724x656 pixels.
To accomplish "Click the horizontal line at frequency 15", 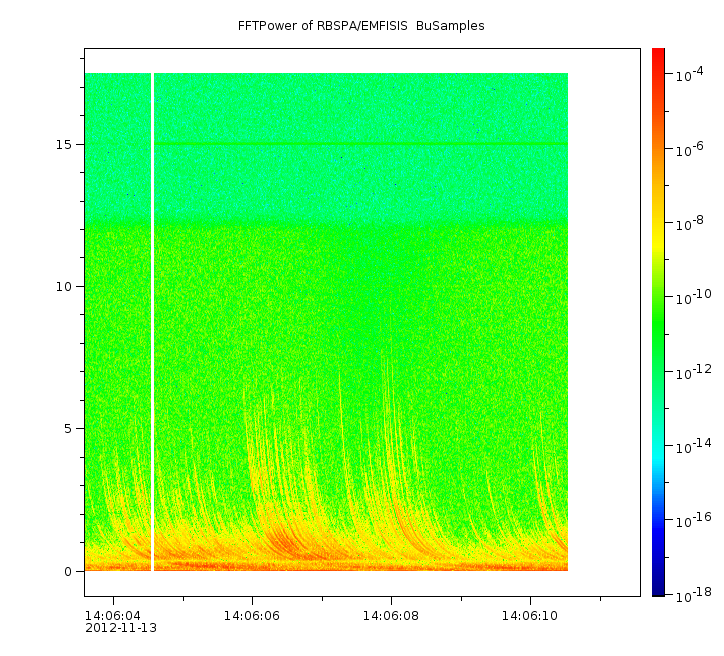I will pos(360,144).
